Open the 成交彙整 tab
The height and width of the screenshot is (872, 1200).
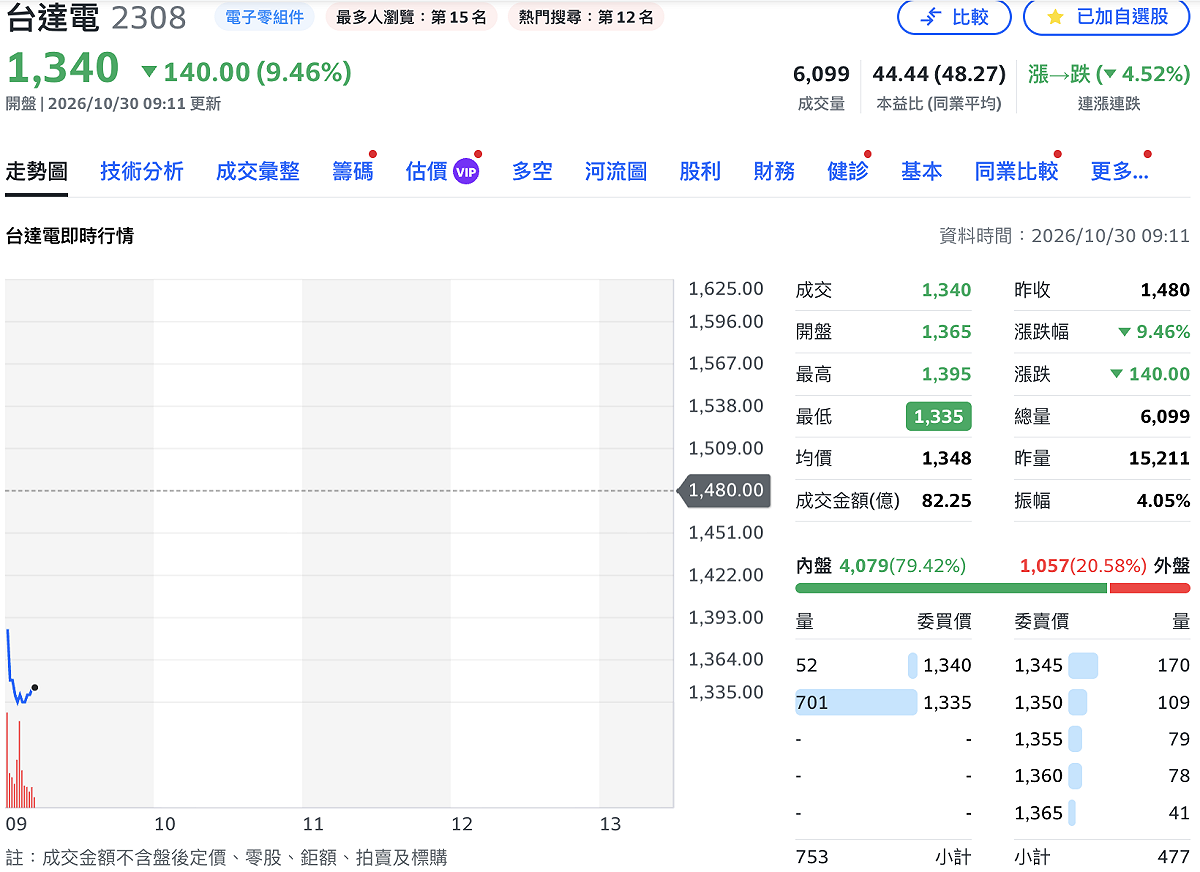pos(258,171)
